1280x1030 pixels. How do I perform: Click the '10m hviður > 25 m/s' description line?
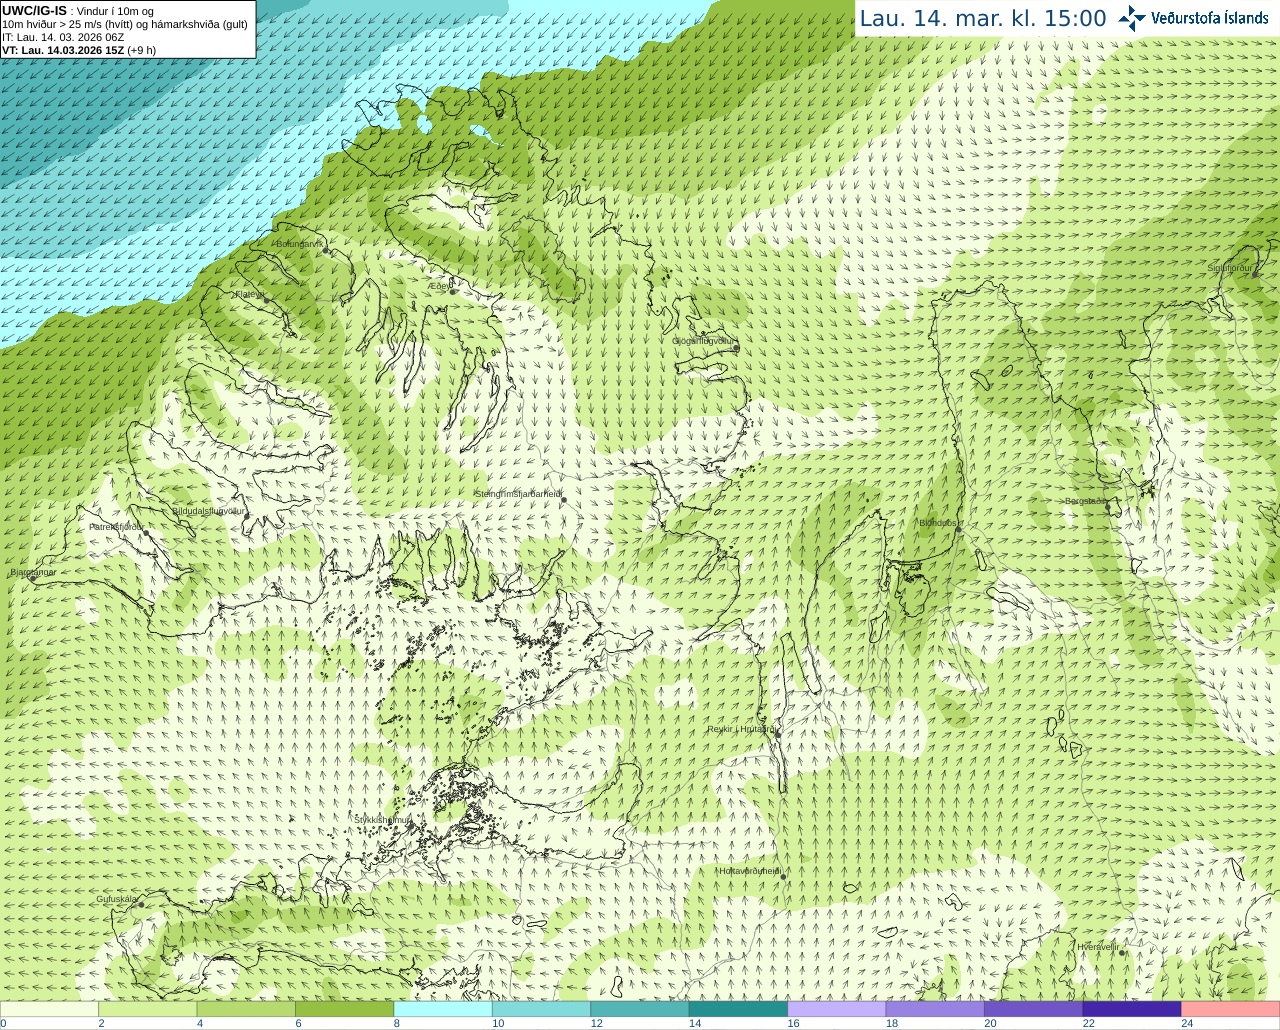click(125, 24)
